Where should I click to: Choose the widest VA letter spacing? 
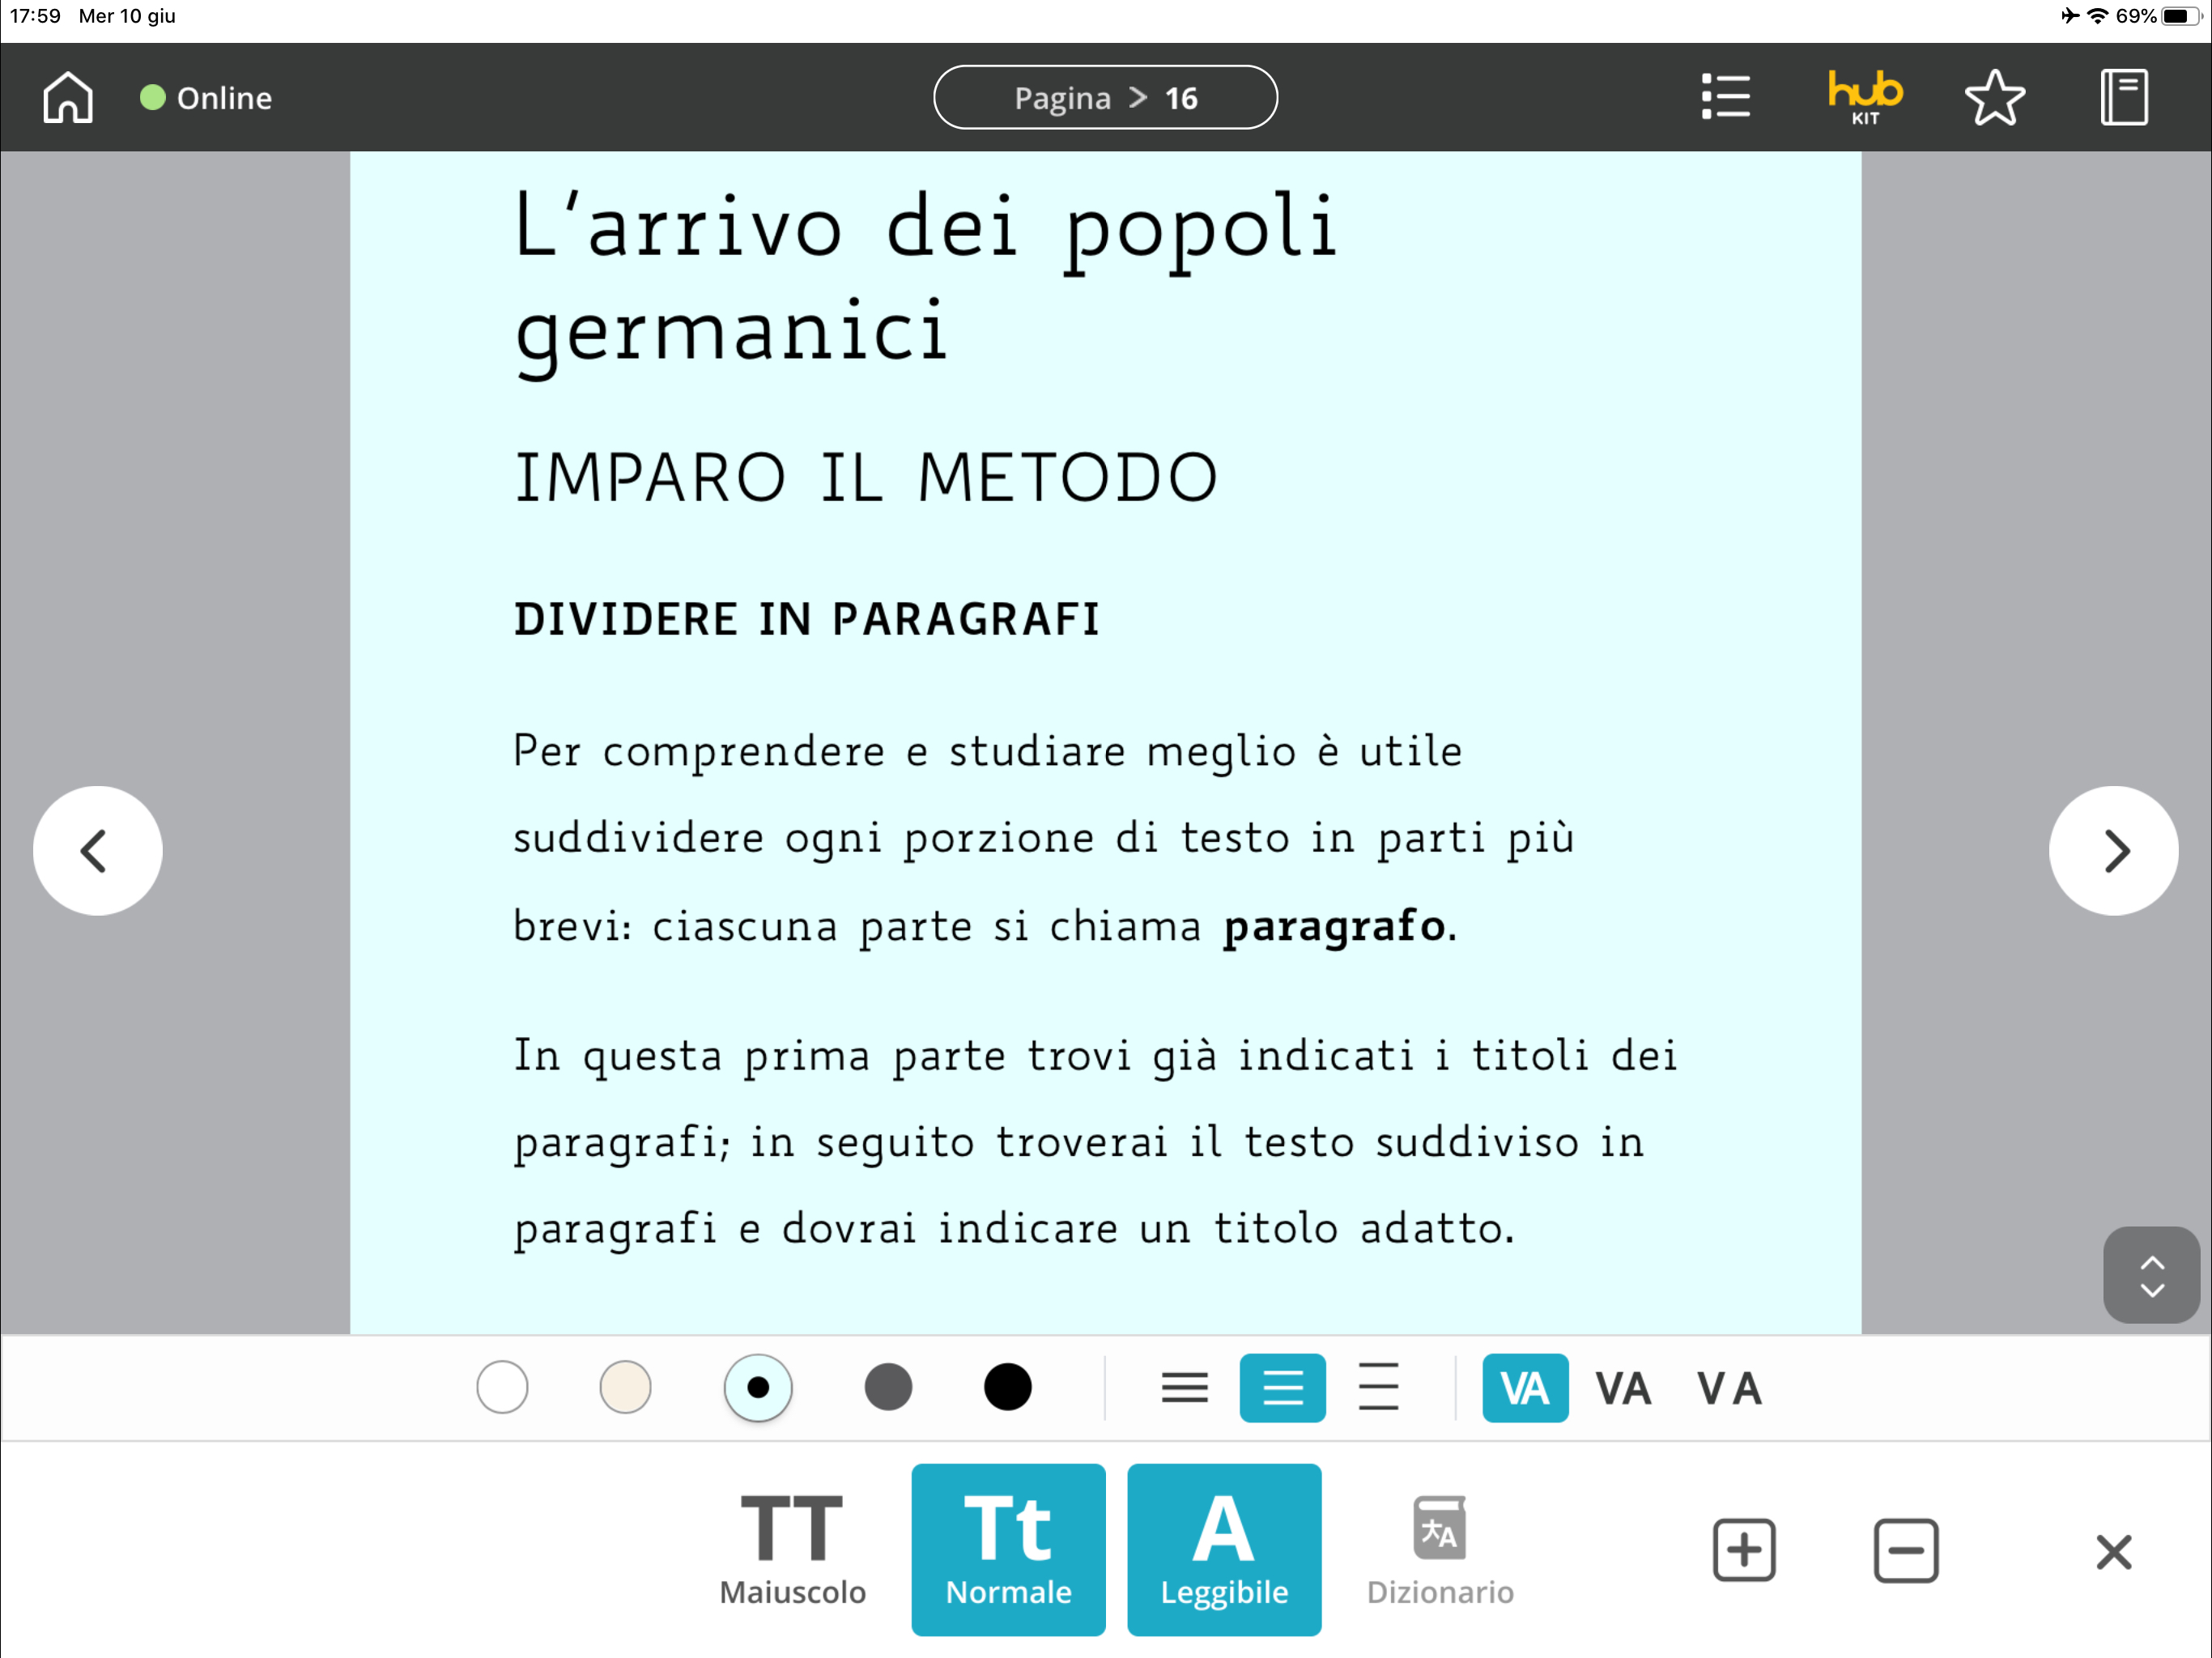point(1729,1388)
